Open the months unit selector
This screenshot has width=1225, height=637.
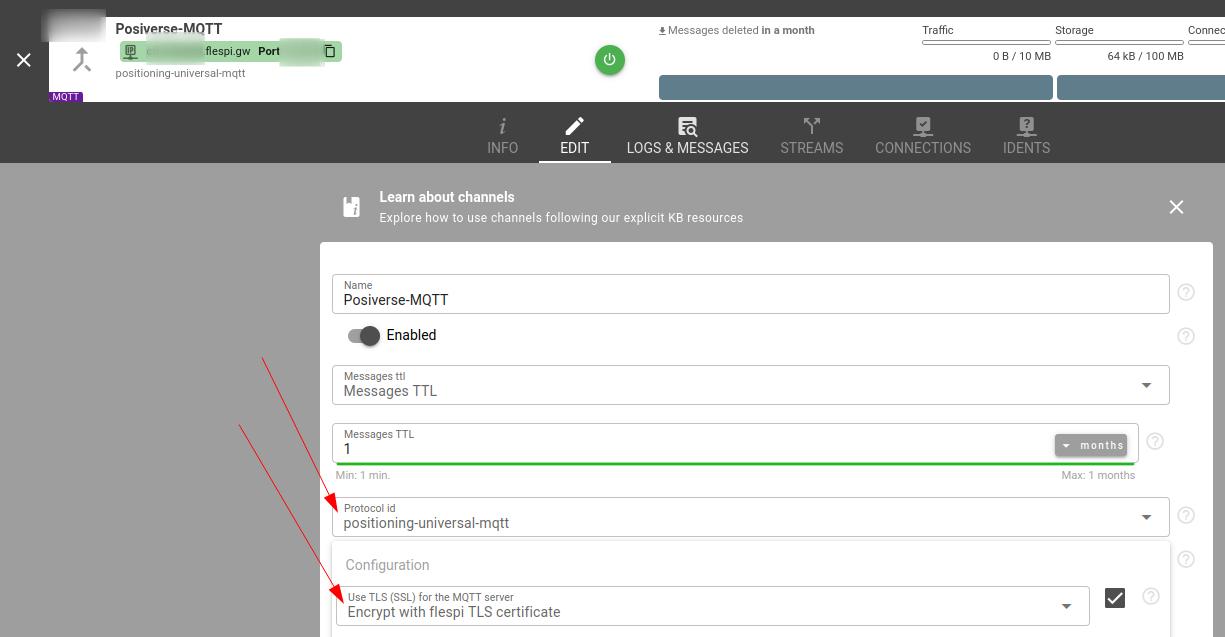click(x=1091, y=445)
